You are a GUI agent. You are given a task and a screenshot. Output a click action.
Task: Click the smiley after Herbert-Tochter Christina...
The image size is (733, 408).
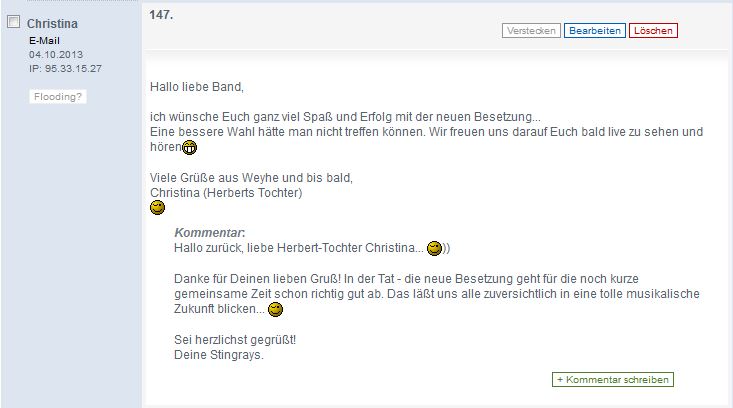click(x=434, y=248)
